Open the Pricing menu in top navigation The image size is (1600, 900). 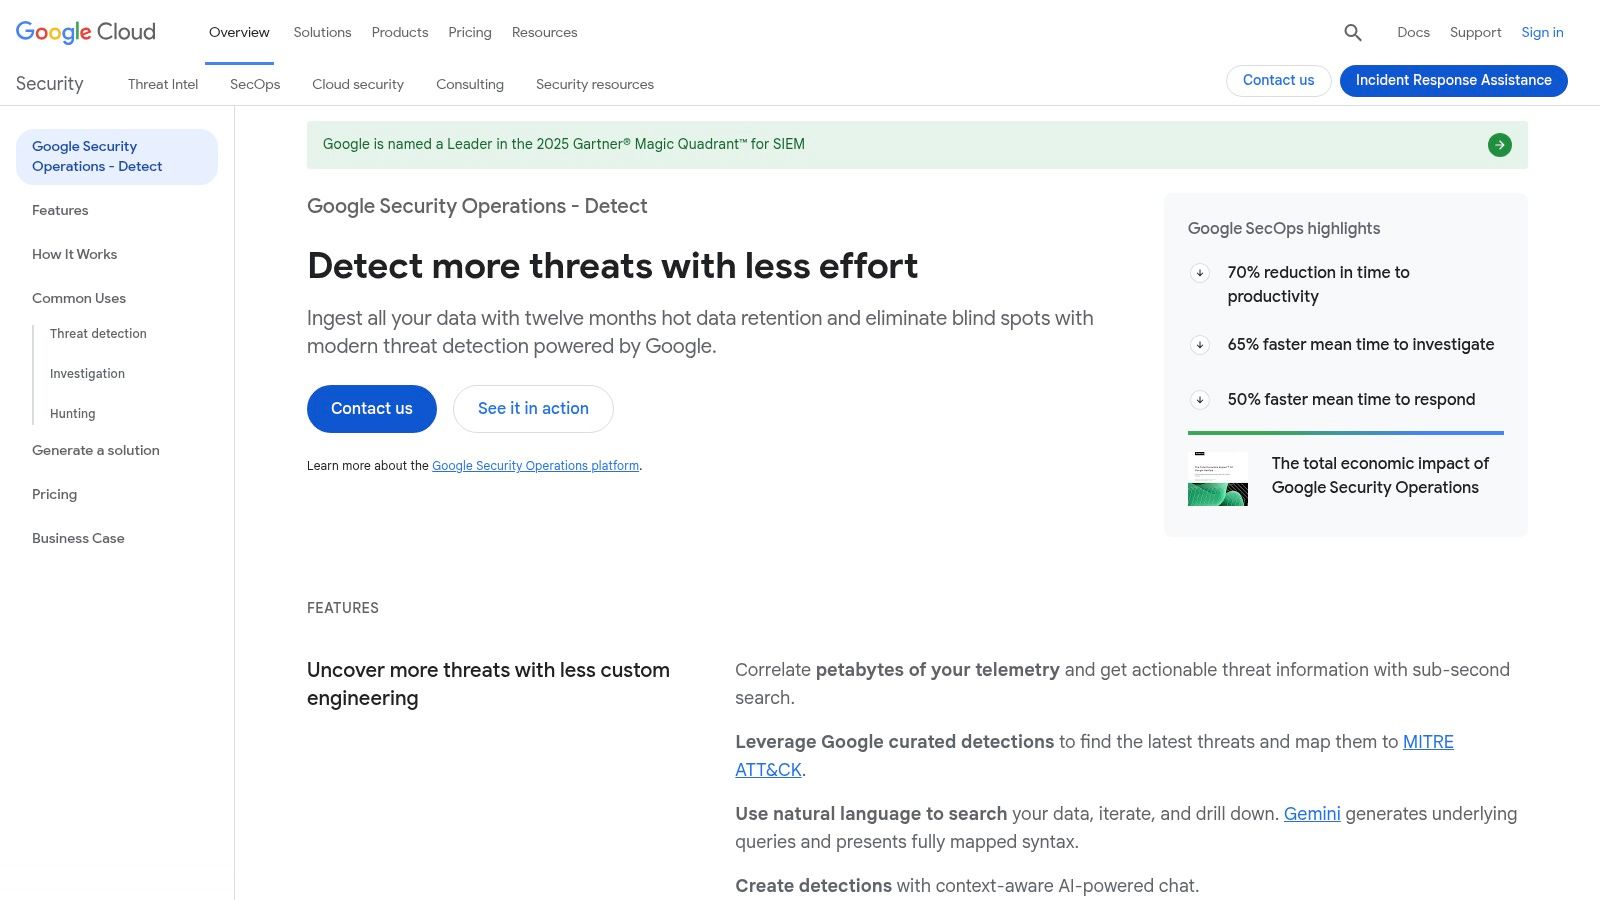470,32
